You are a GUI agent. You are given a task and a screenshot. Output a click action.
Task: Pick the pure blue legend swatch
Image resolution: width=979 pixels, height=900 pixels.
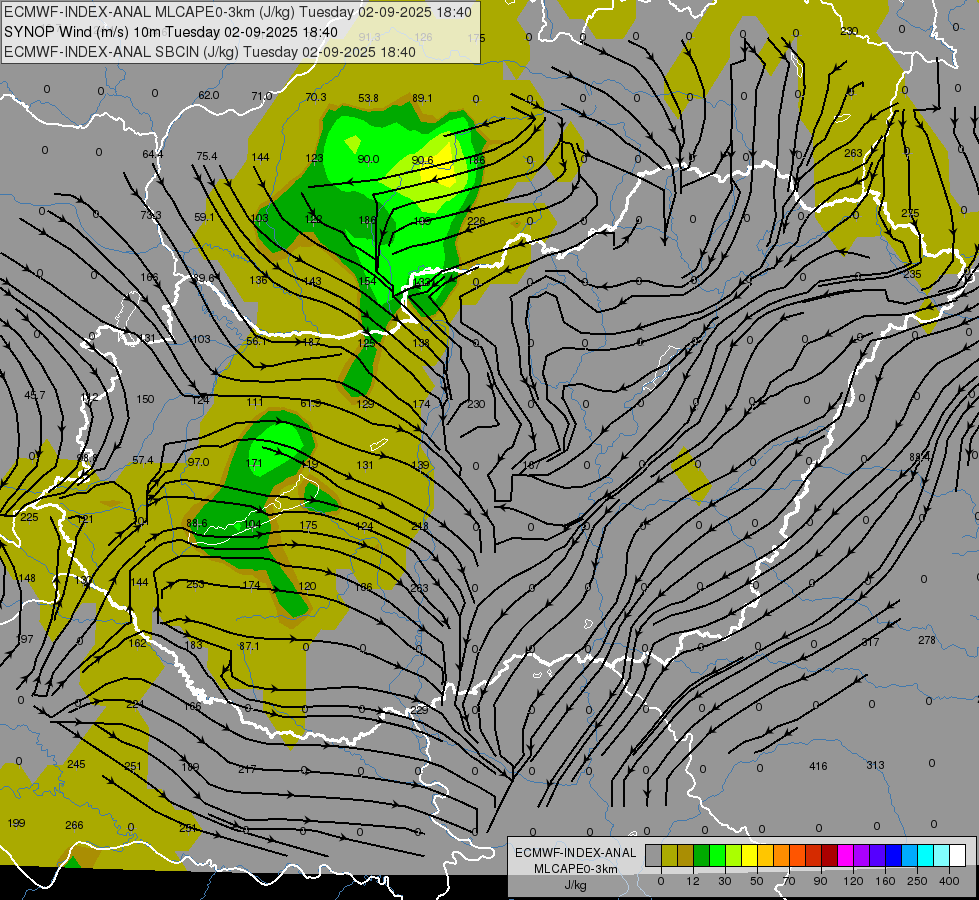[x=893, y=856]
